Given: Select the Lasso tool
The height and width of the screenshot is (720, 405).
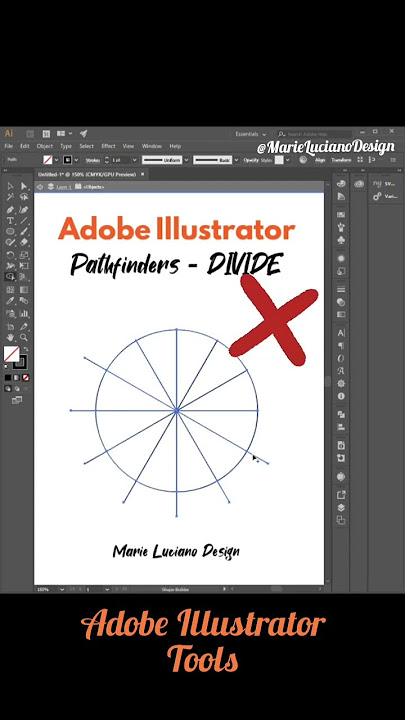Looking at the screenshot, I should coord(24,197).
